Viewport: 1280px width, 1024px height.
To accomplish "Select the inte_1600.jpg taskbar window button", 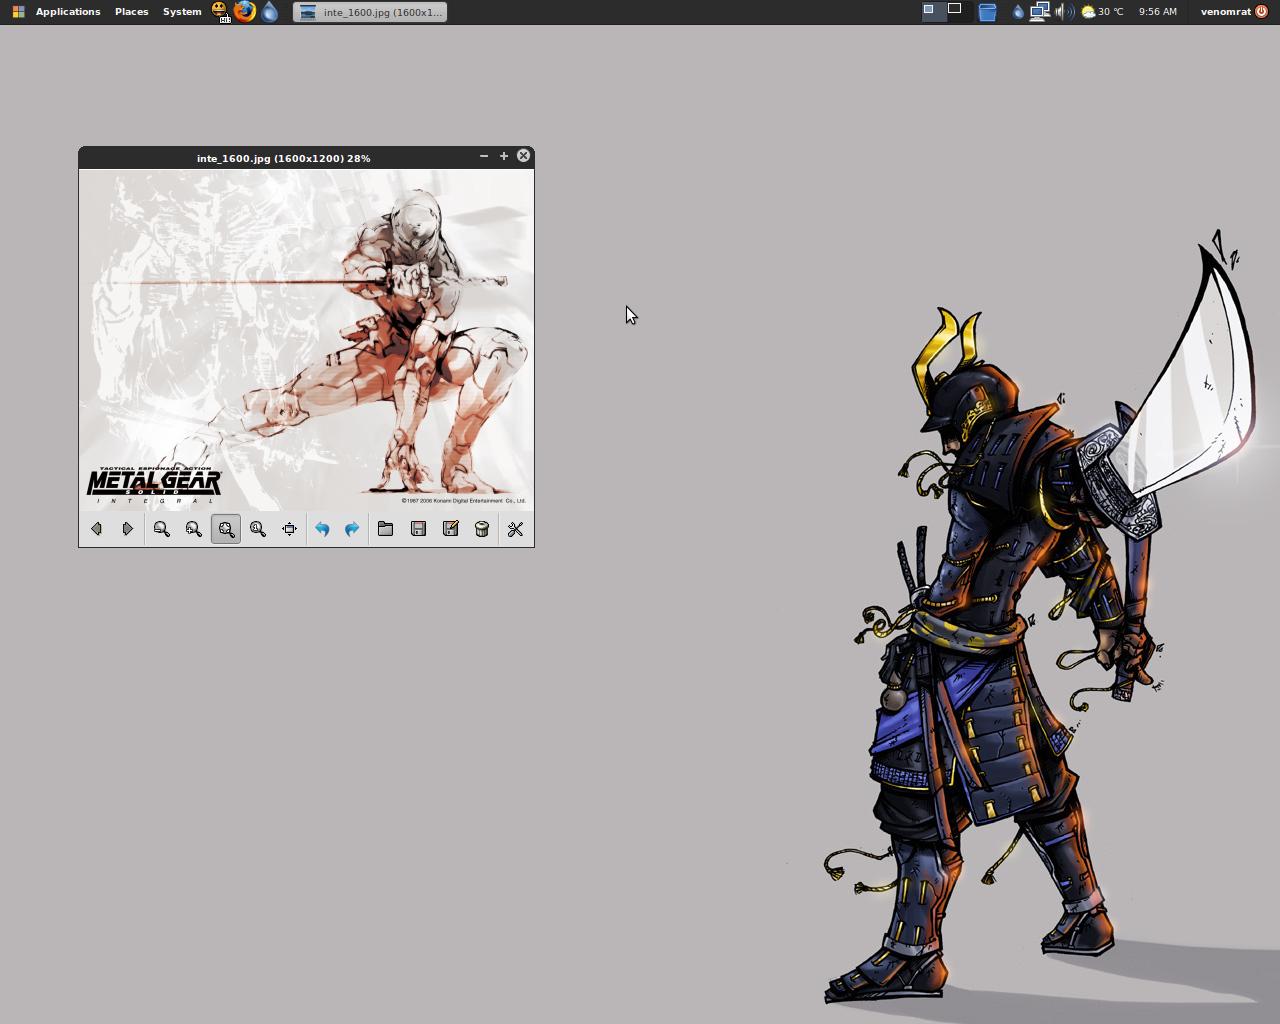I will click(x=370, y=12).
